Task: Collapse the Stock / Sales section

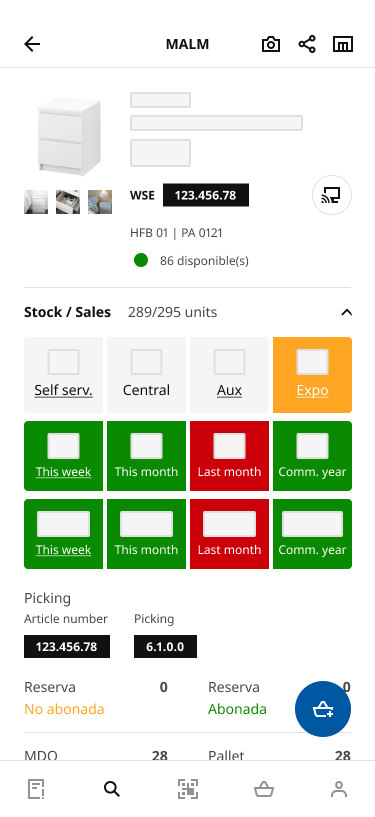Action: (x=346, y=313)
